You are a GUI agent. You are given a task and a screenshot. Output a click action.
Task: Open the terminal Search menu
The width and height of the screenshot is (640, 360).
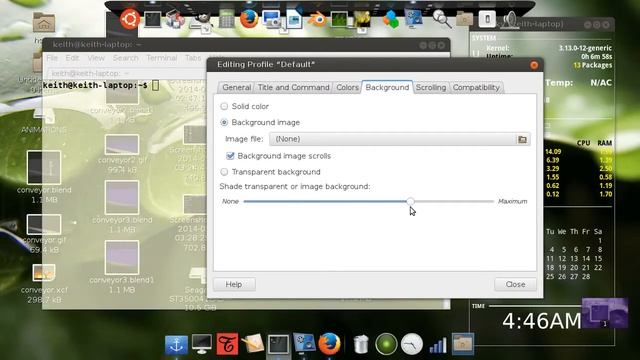126,58
